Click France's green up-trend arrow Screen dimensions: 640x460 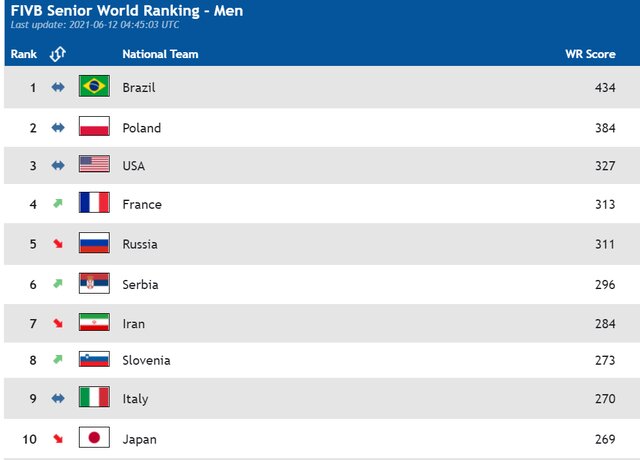pyautogui.click(x=58, y=203)
